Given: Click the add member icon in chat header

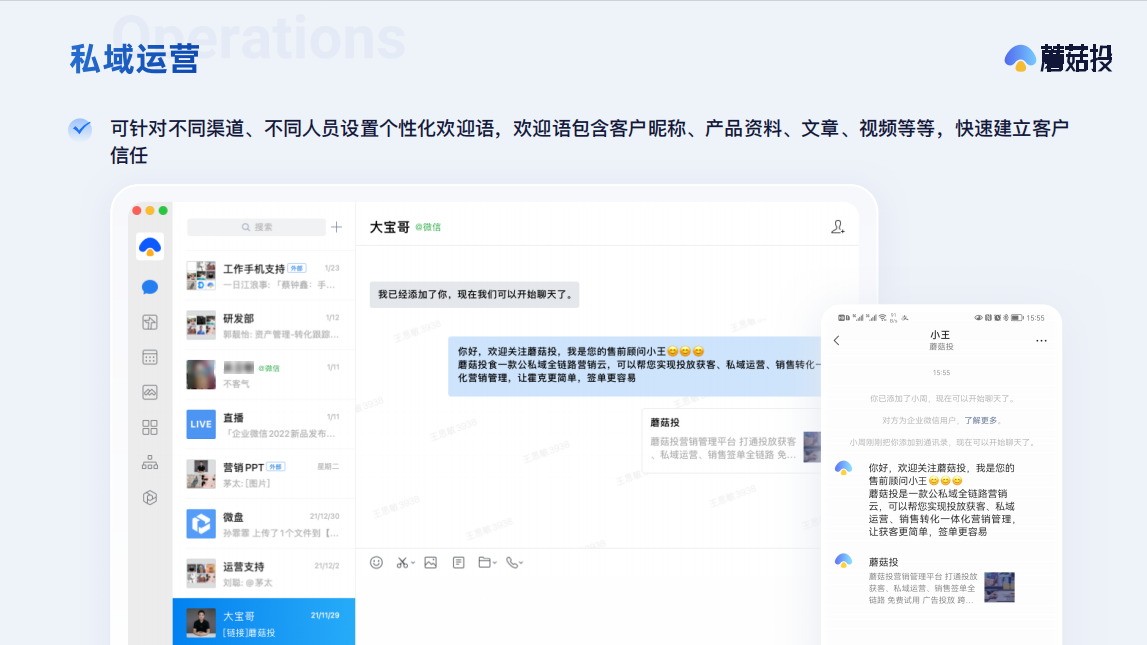Looking at the screenshot, I should (837, 227).
